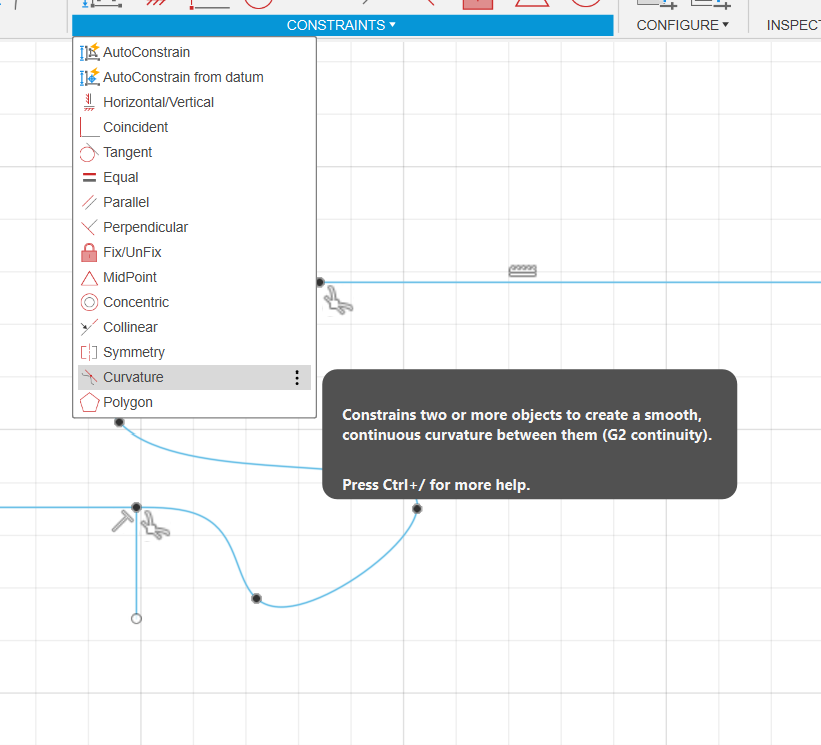Pick the Equal constraint icon
Image resolution: width=821 pixels, height=745 pixels.
(x=89, y=177)
